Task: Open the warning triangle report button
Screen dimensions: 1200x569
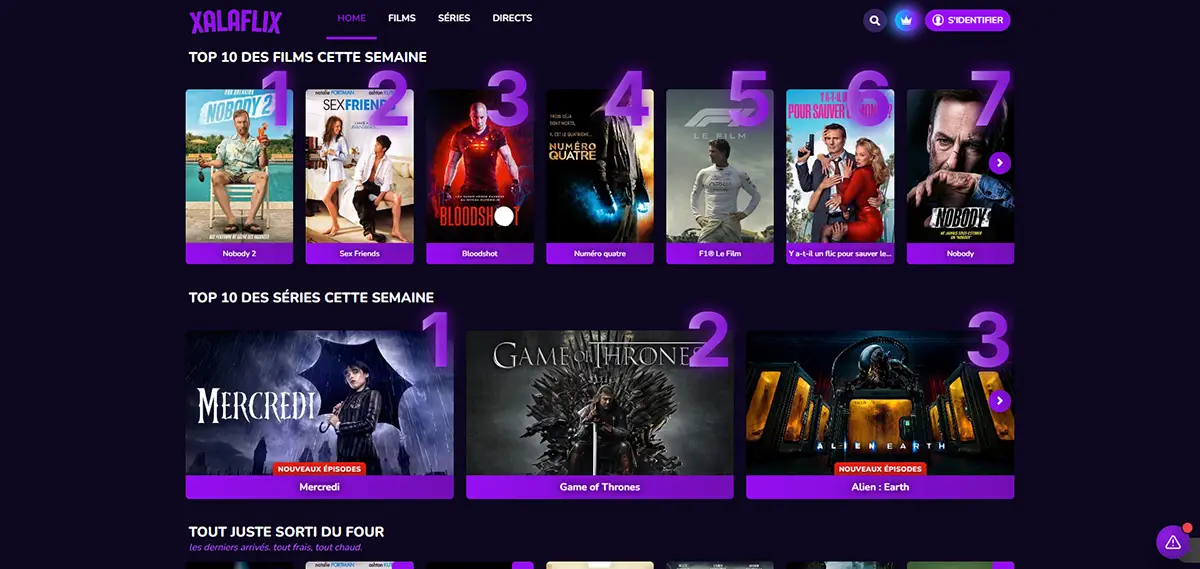Action: 1172,542
